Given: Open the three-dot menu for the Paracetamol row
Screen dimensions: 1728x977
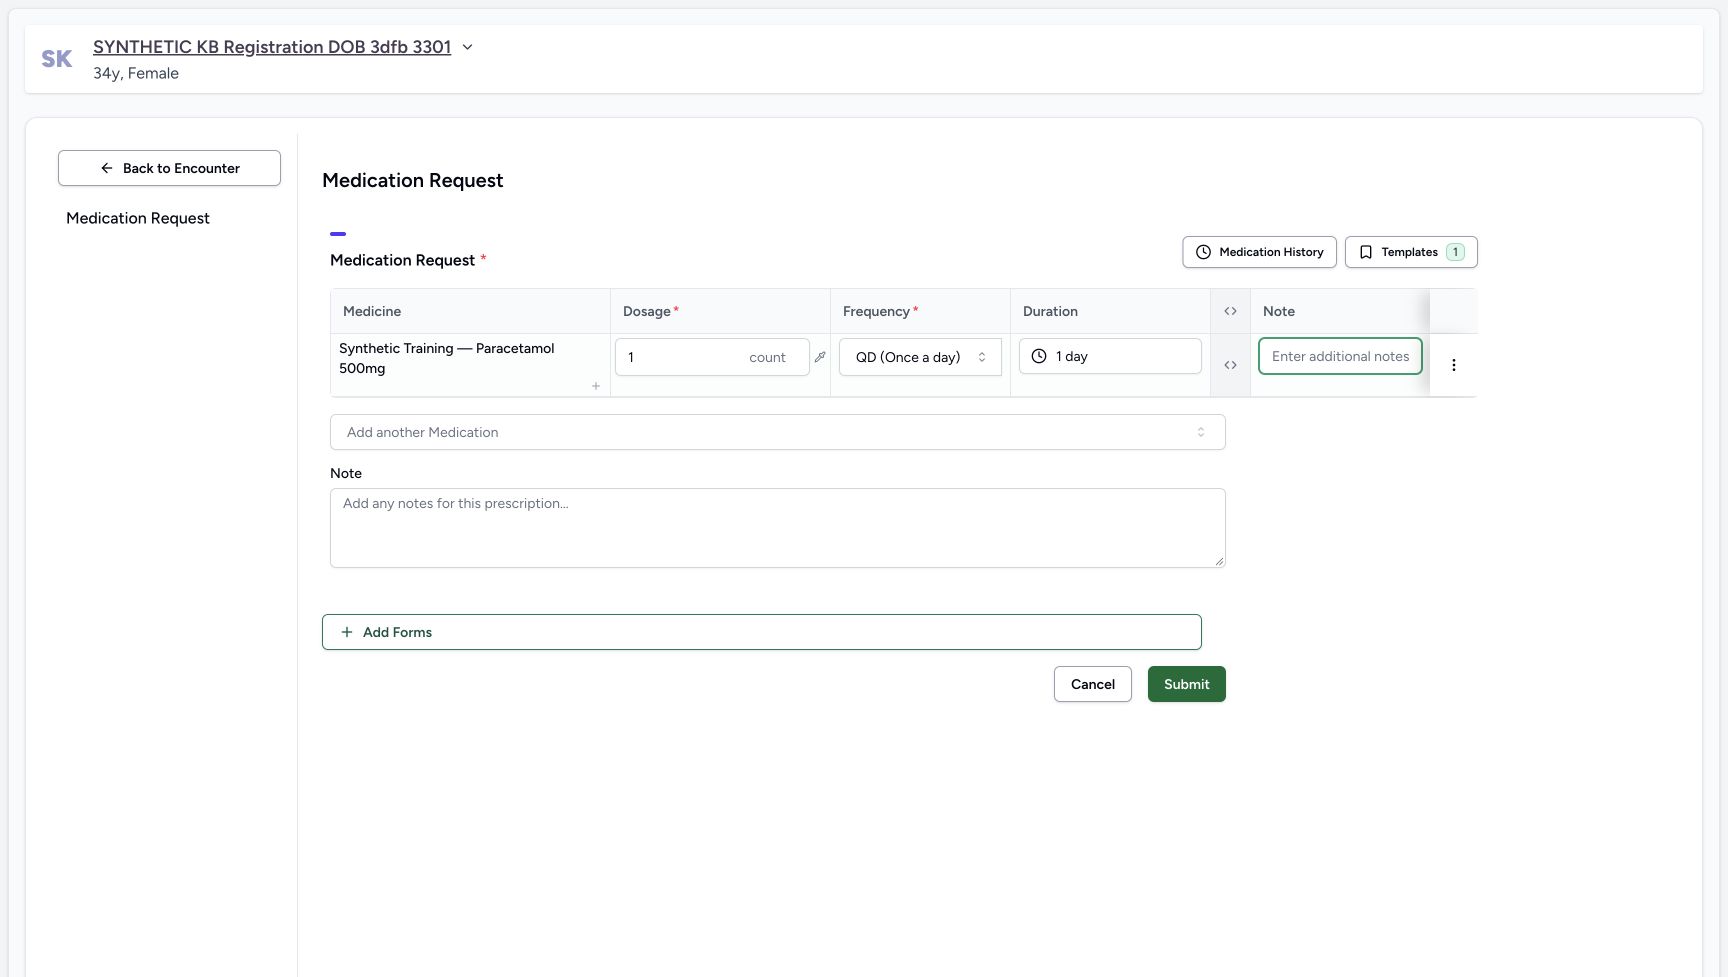Looking at the screenshot, I should pos(1454,365).
